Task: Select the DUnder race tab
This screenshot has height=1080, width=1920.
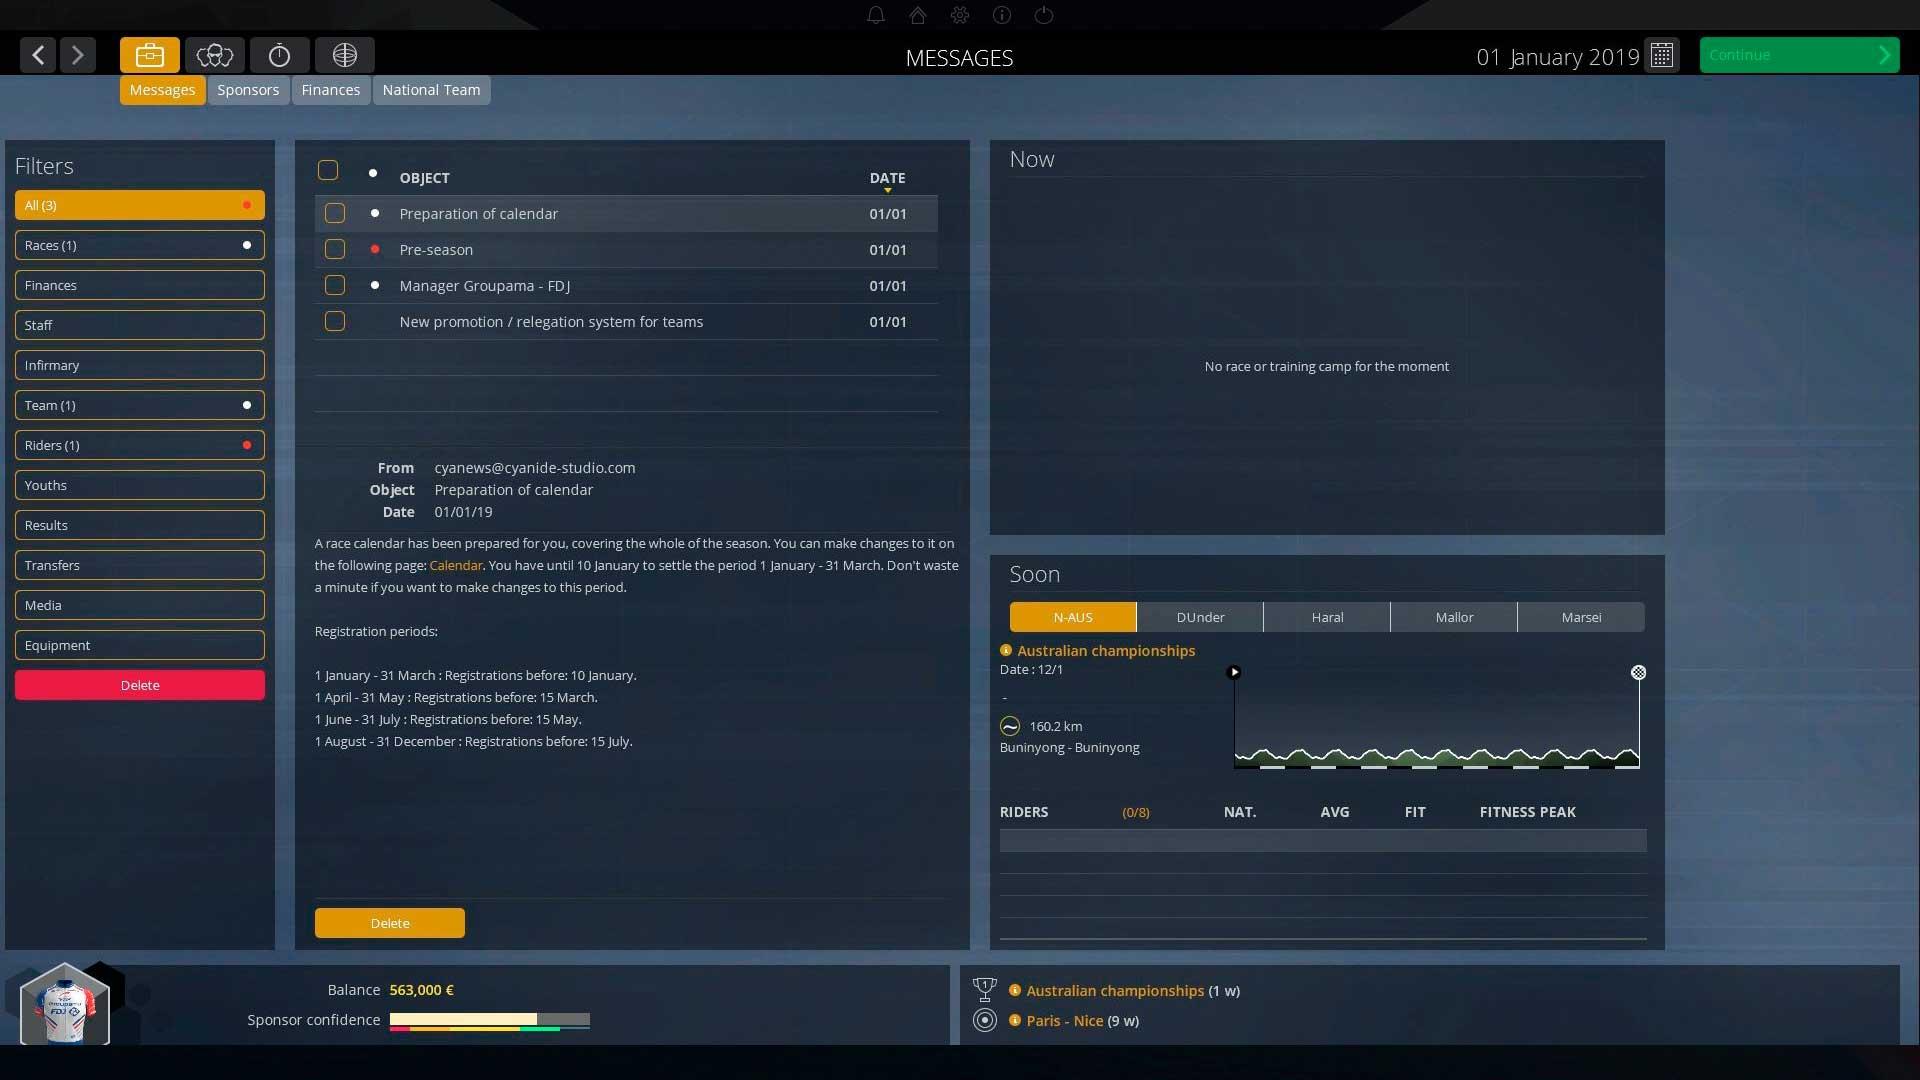Action: point(1200,617)
